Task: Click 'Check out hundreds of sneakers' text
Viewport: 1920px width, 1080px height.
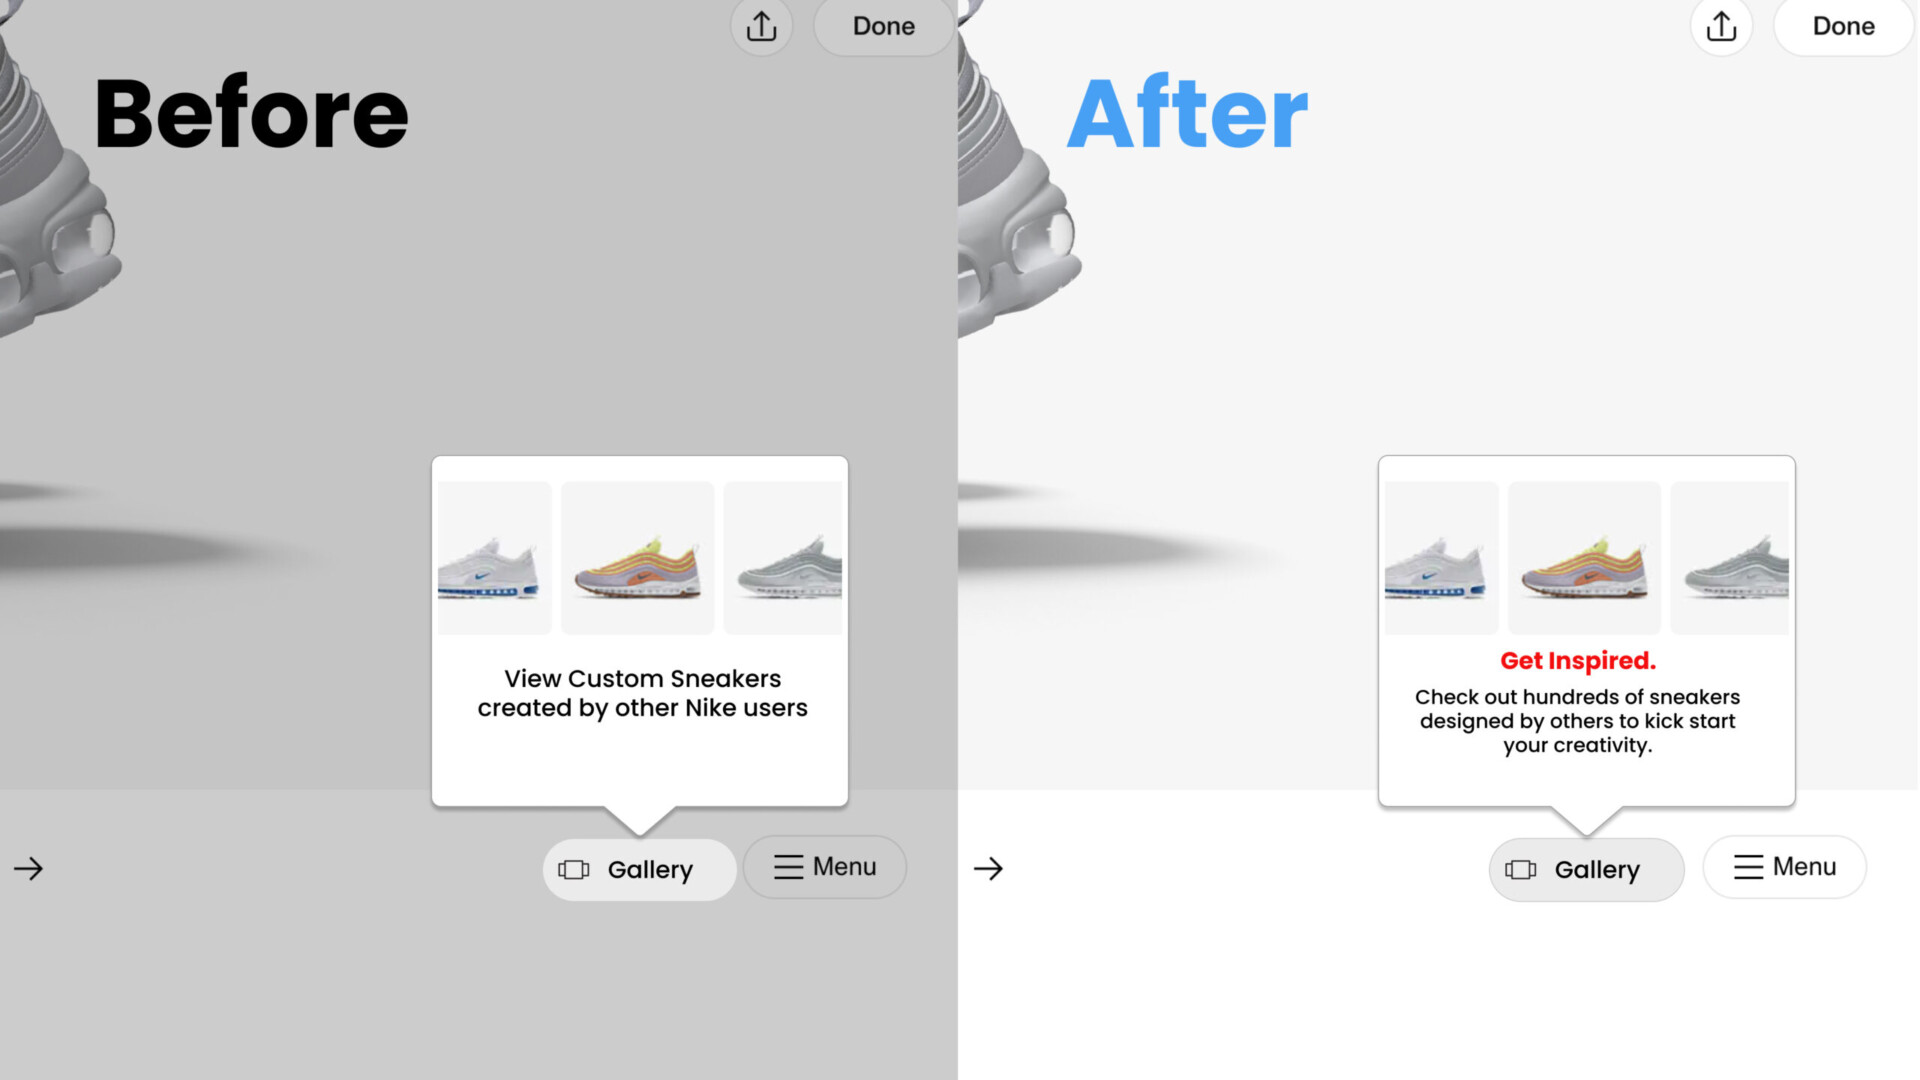Action: tap(1577, 697)
